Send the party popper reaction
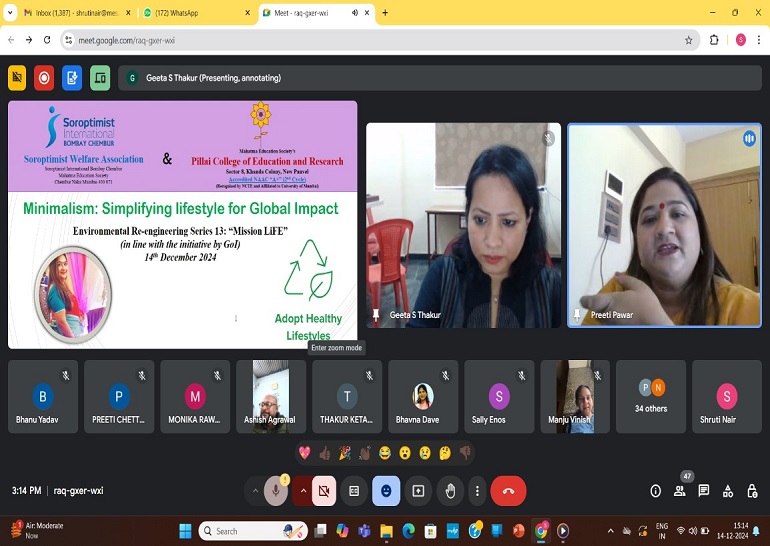 tap(345, 453)
